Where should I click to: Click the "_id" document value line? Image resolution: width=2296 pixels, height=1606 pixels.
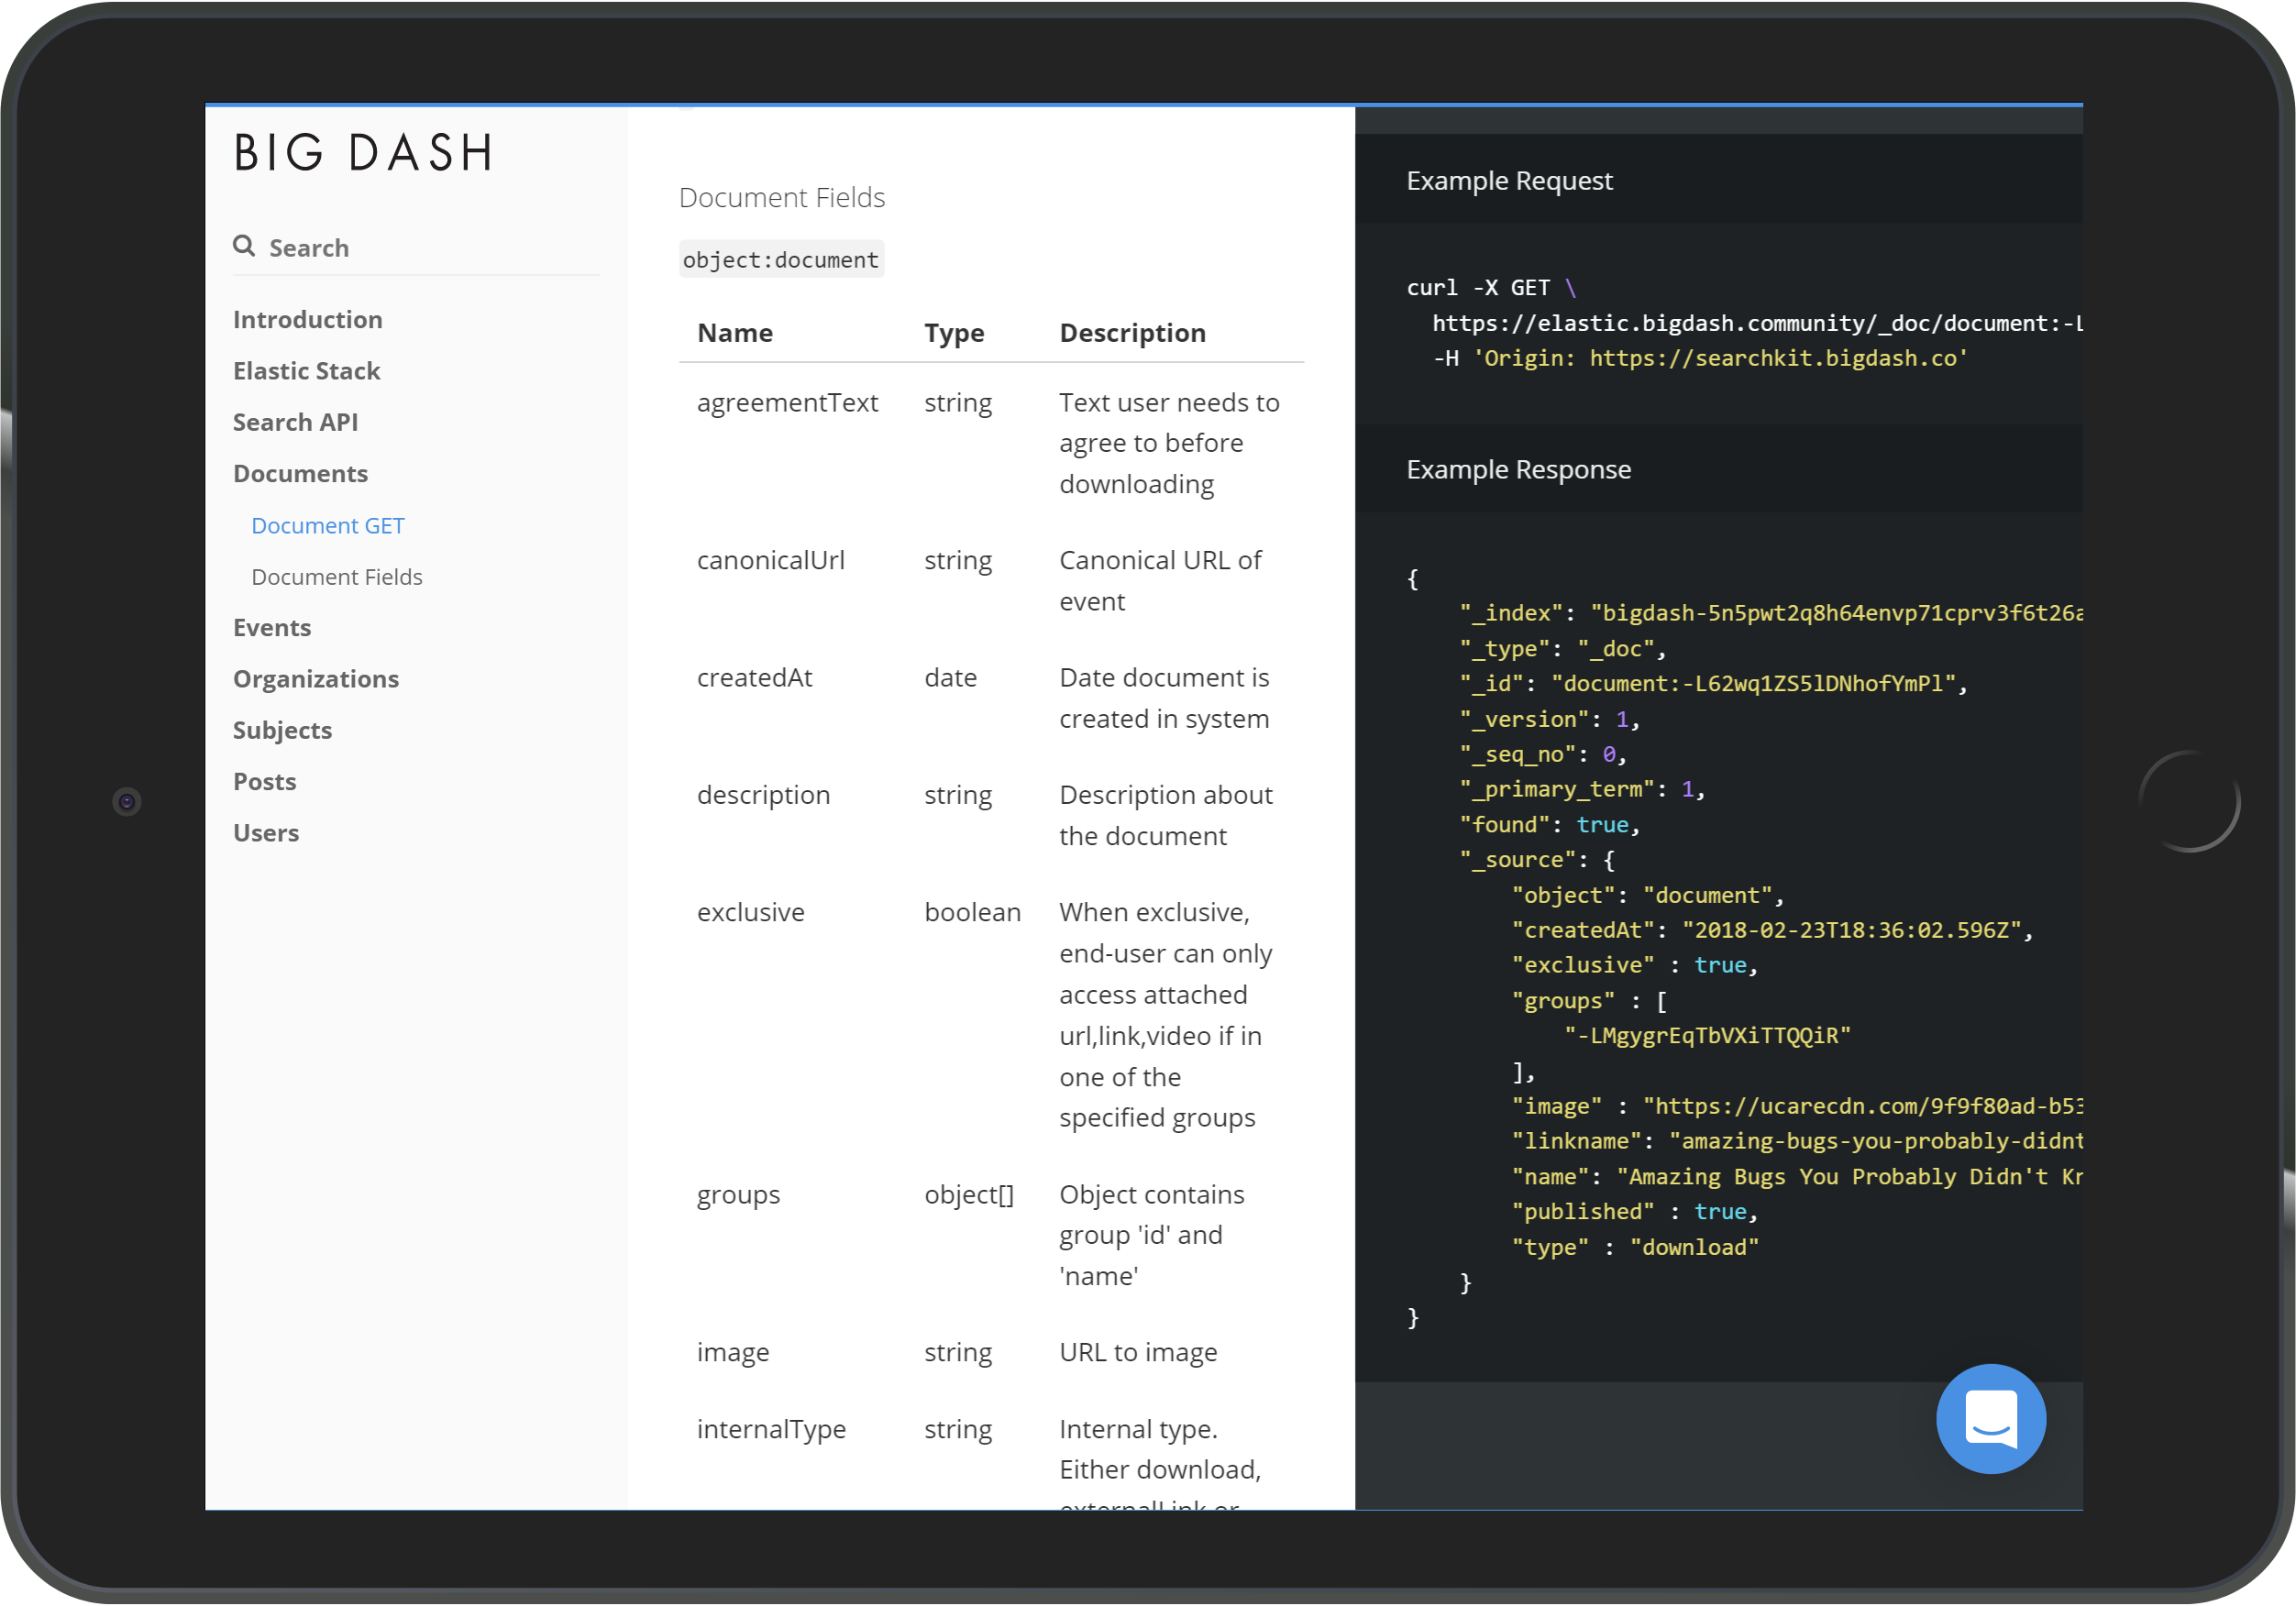tap(1713, 684)
